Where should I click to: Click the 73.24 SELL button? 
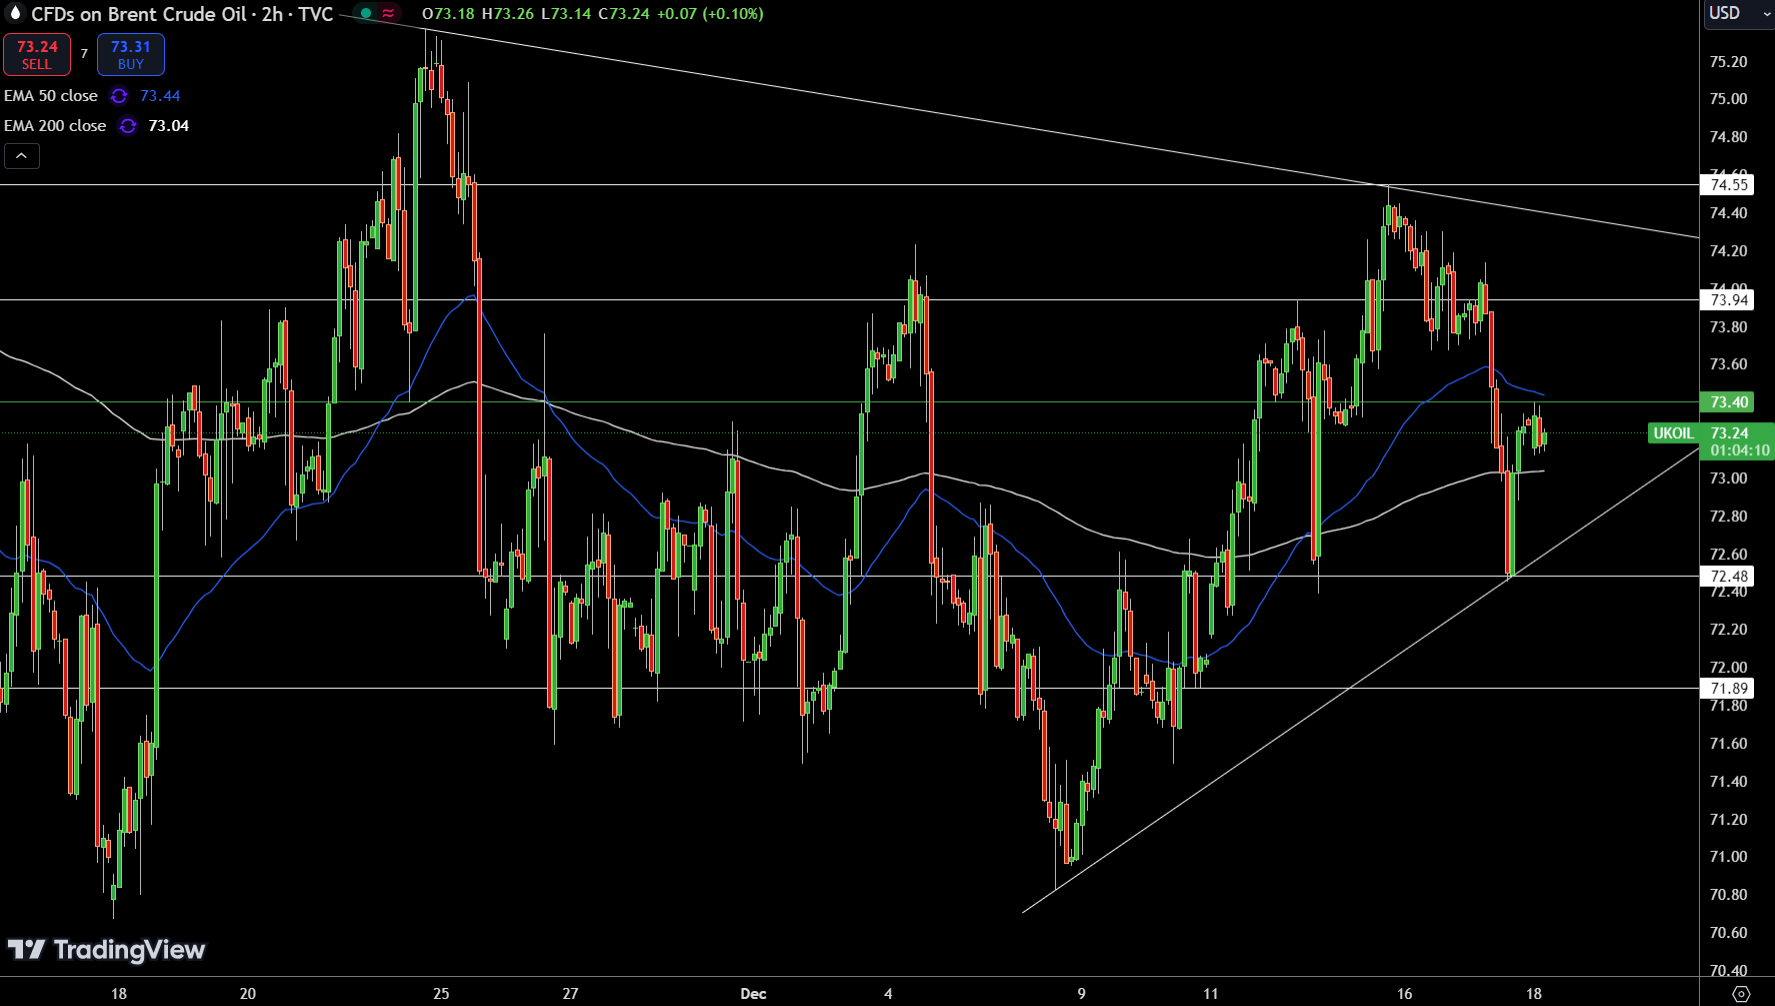tap(37, 55)
